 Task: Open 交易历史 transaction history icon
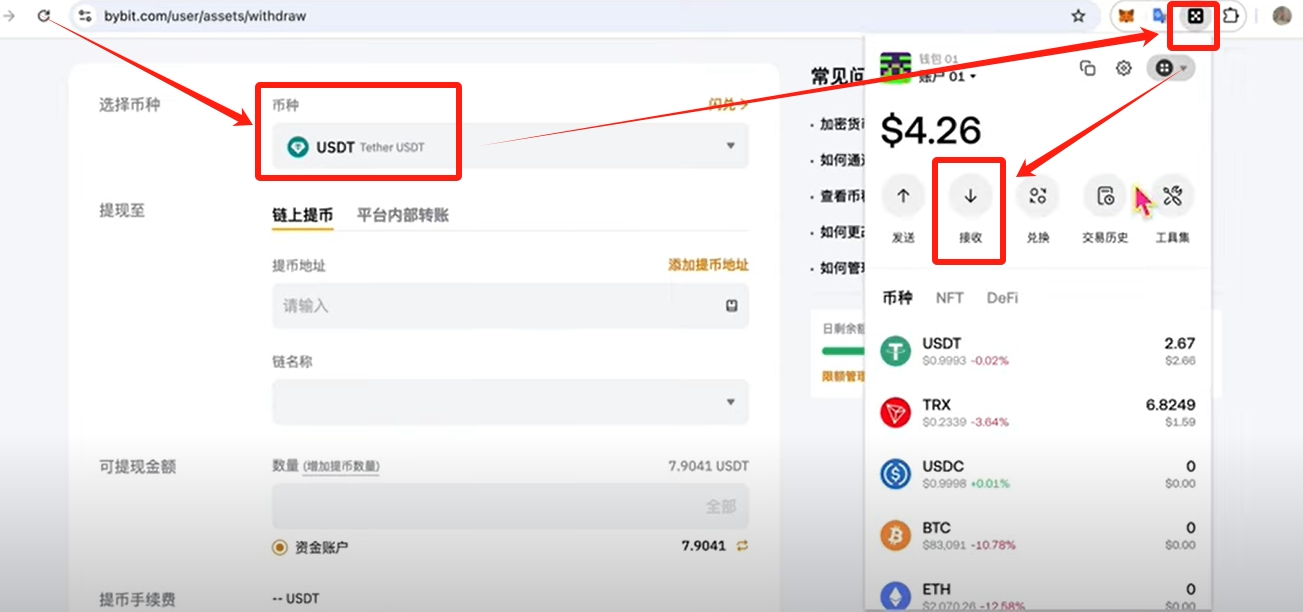tap(1105, 196)
